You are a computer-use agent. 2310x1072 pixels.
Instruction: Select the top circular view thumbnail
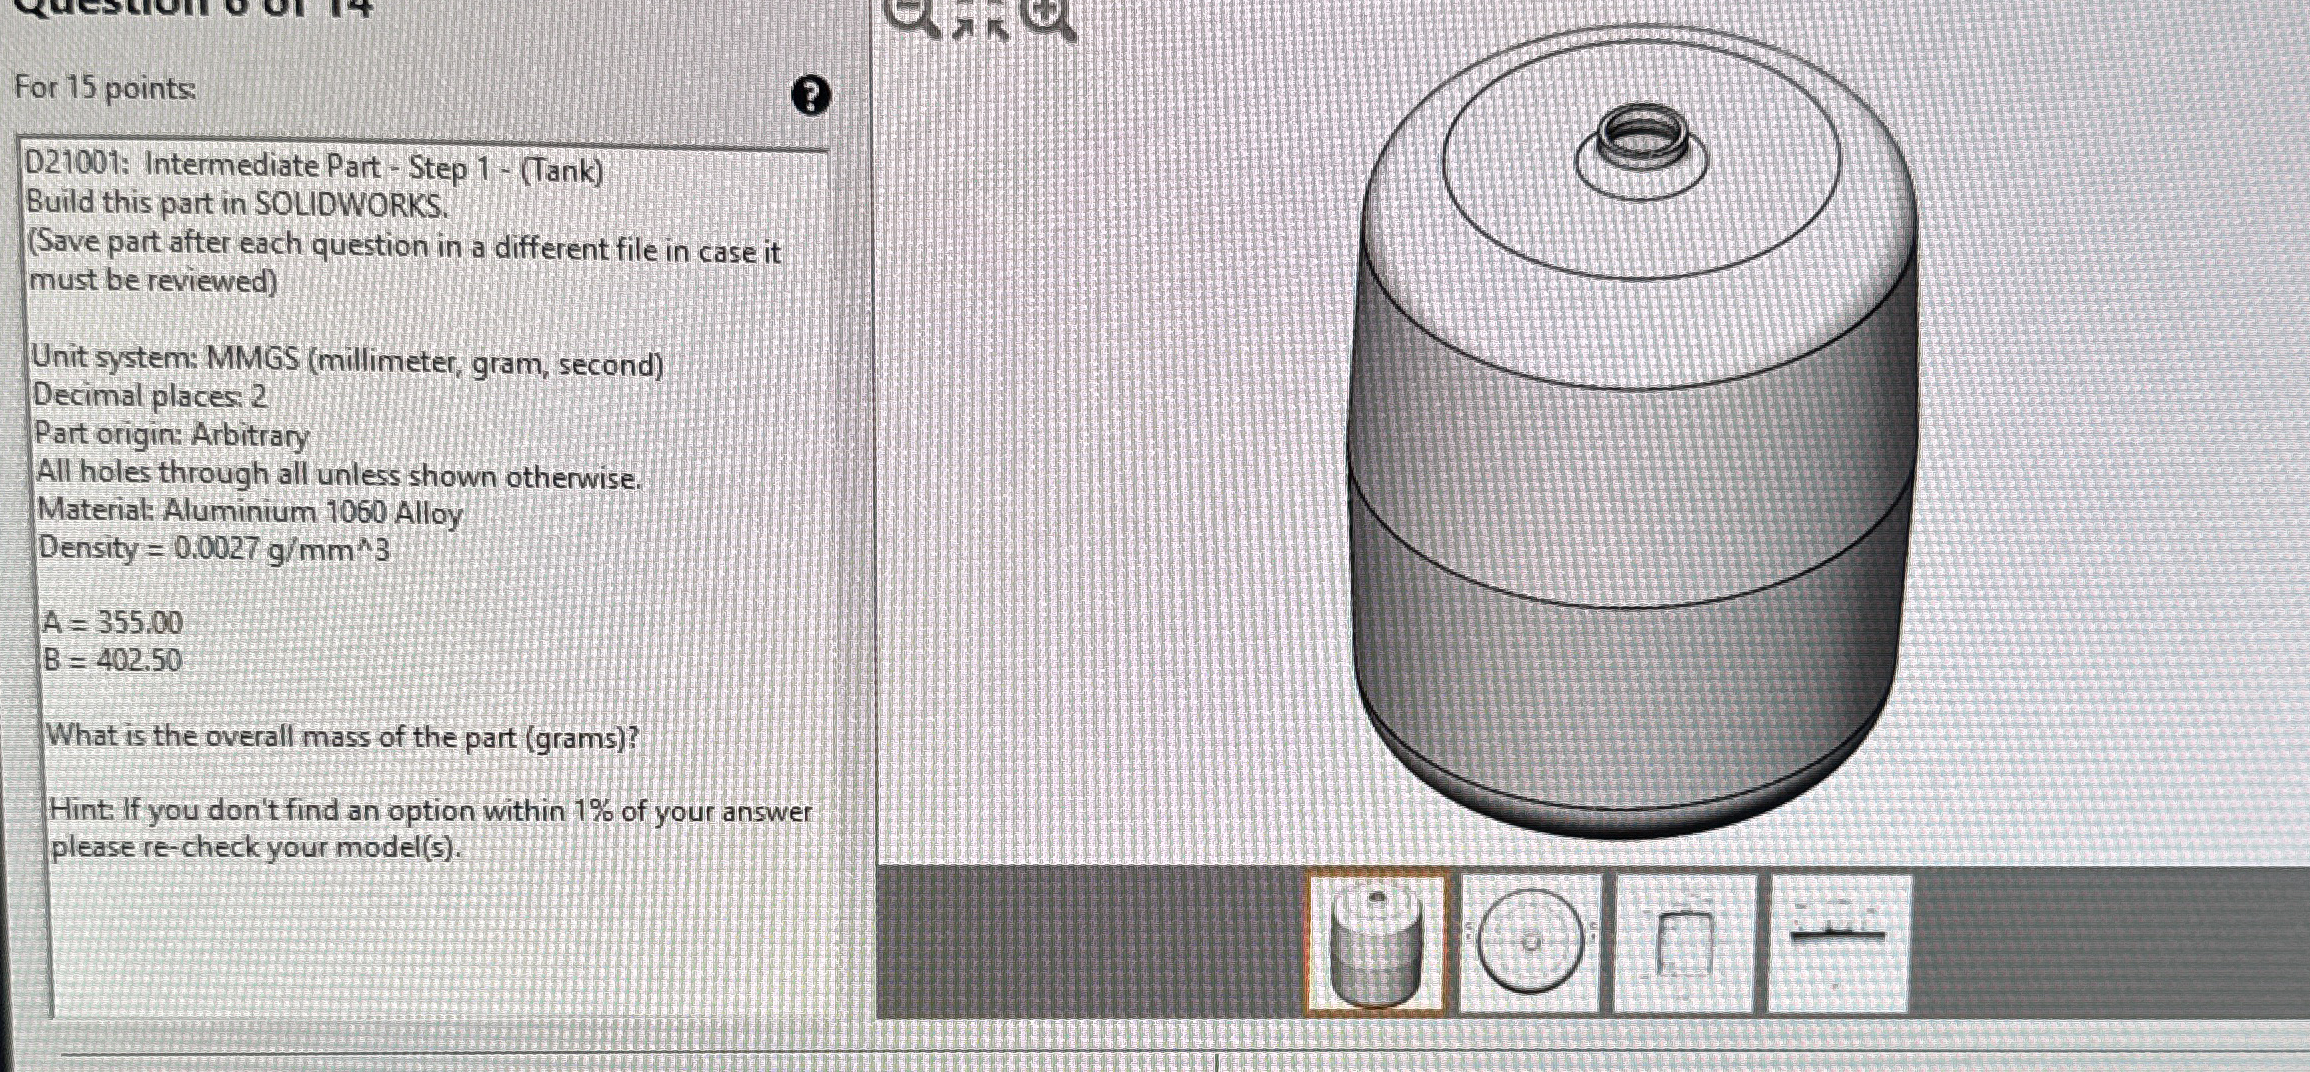1530,943
